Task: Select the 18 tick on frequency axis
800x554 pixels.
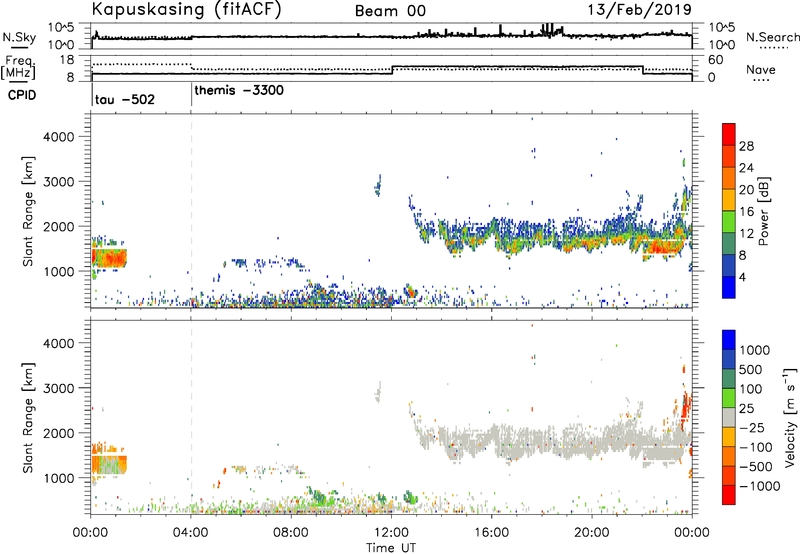Action: [66, 60]
